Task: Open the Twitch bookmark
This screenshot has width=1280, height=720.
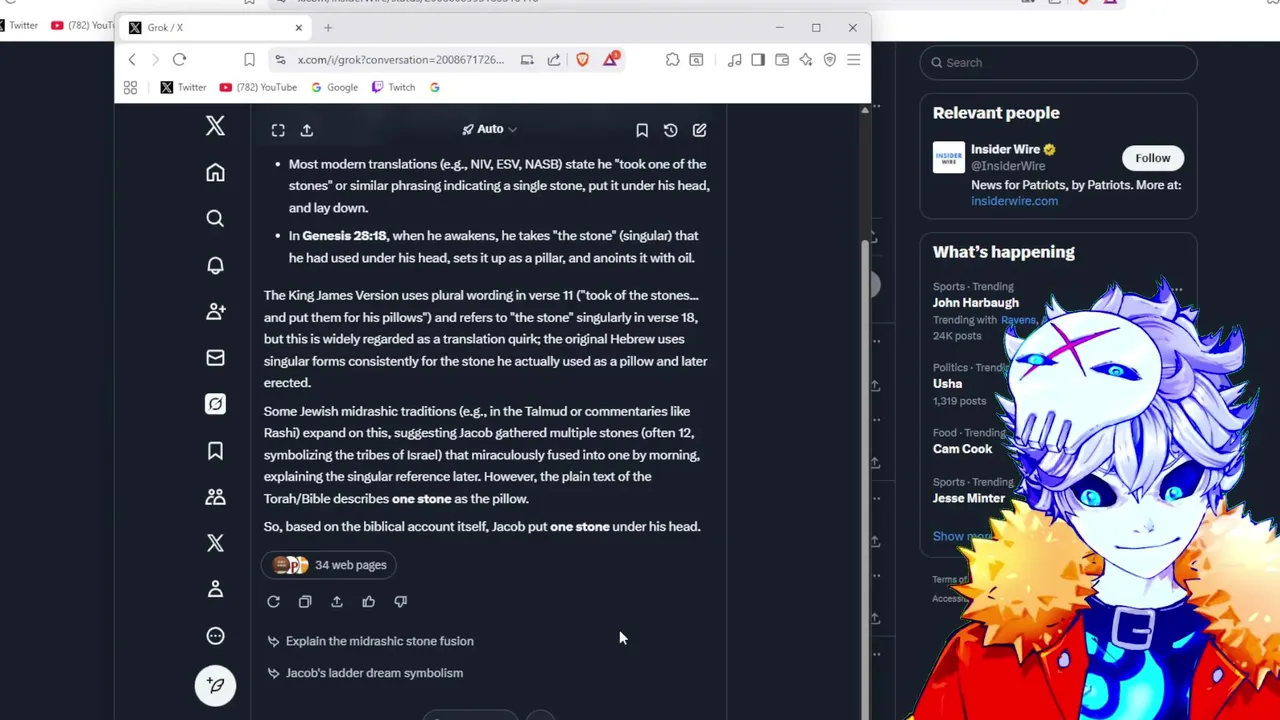Action: click(x=393, y=87)
